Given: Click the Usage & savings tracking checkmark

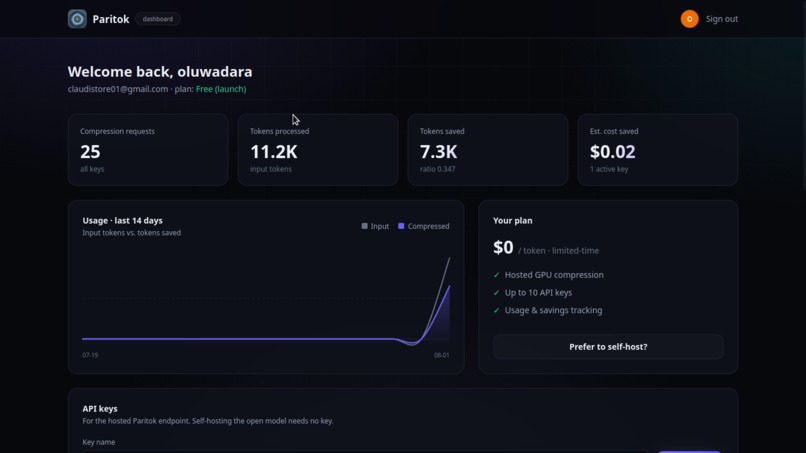Looking at the screenshot, I should click(x=496, y=311).
